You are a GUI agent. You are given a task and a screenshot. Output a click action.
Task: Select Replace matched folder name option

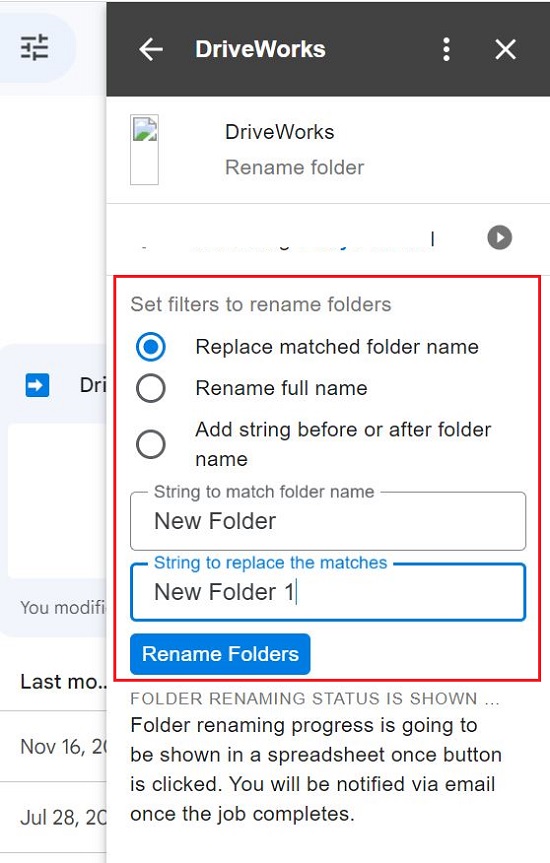click(151, 347)
